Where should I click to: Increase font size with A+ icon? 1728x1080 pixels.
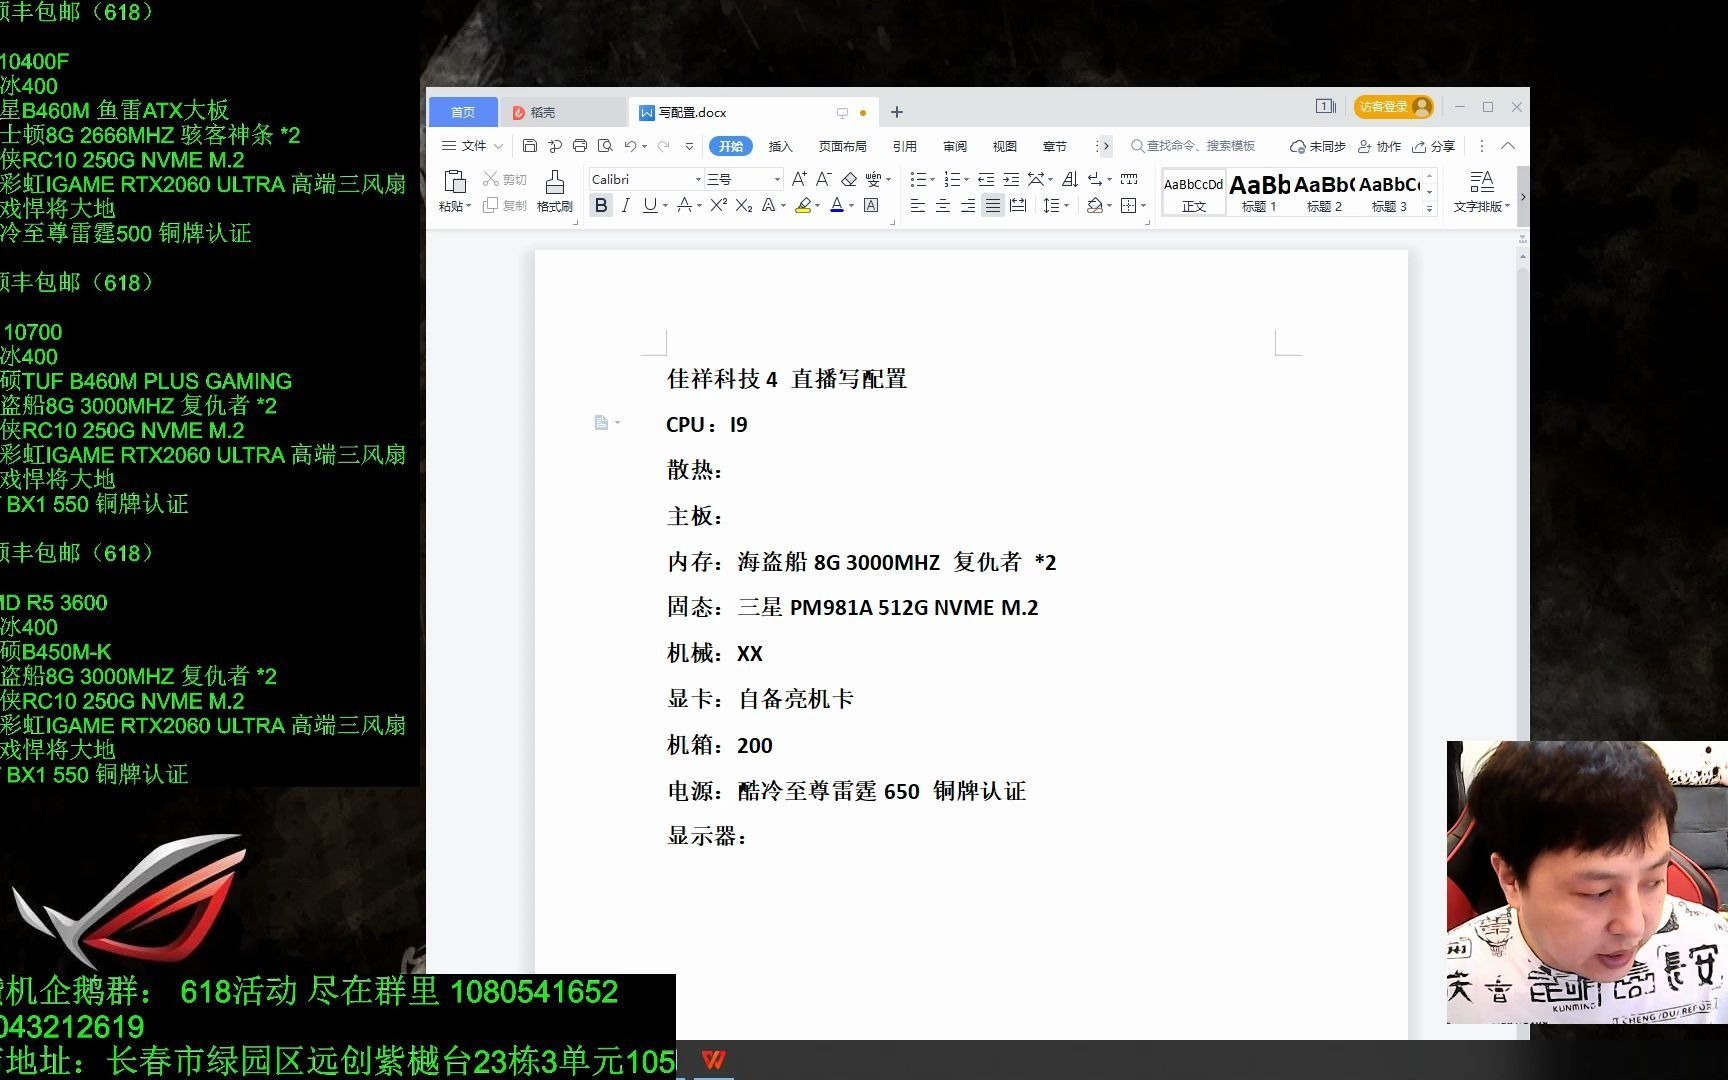(799, 179)
